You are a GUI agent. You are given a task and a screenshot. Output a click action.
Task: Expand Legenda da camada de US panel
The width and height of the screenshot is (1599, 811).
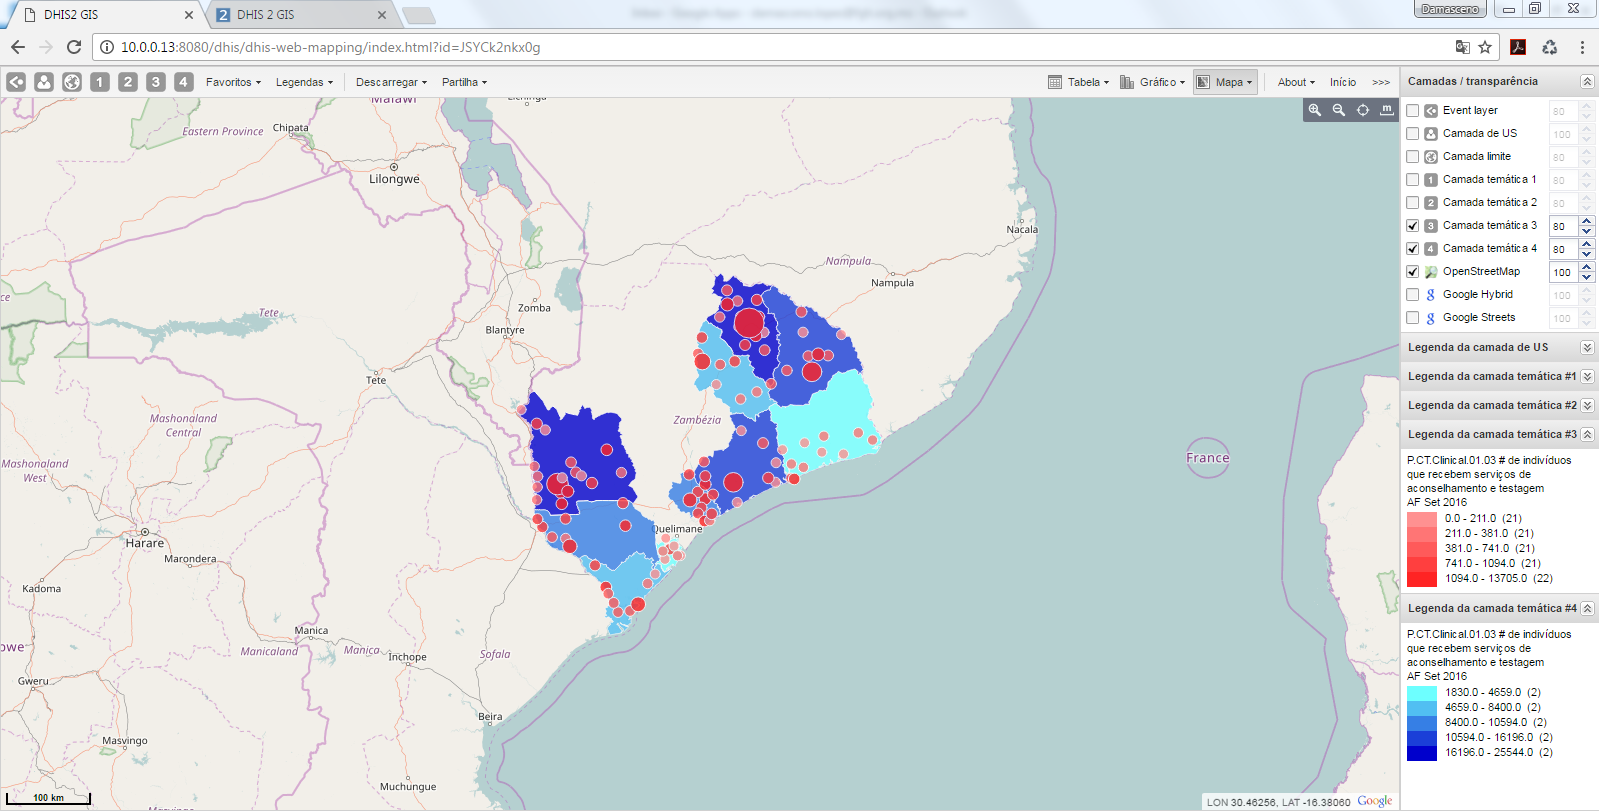[1587, 347]
